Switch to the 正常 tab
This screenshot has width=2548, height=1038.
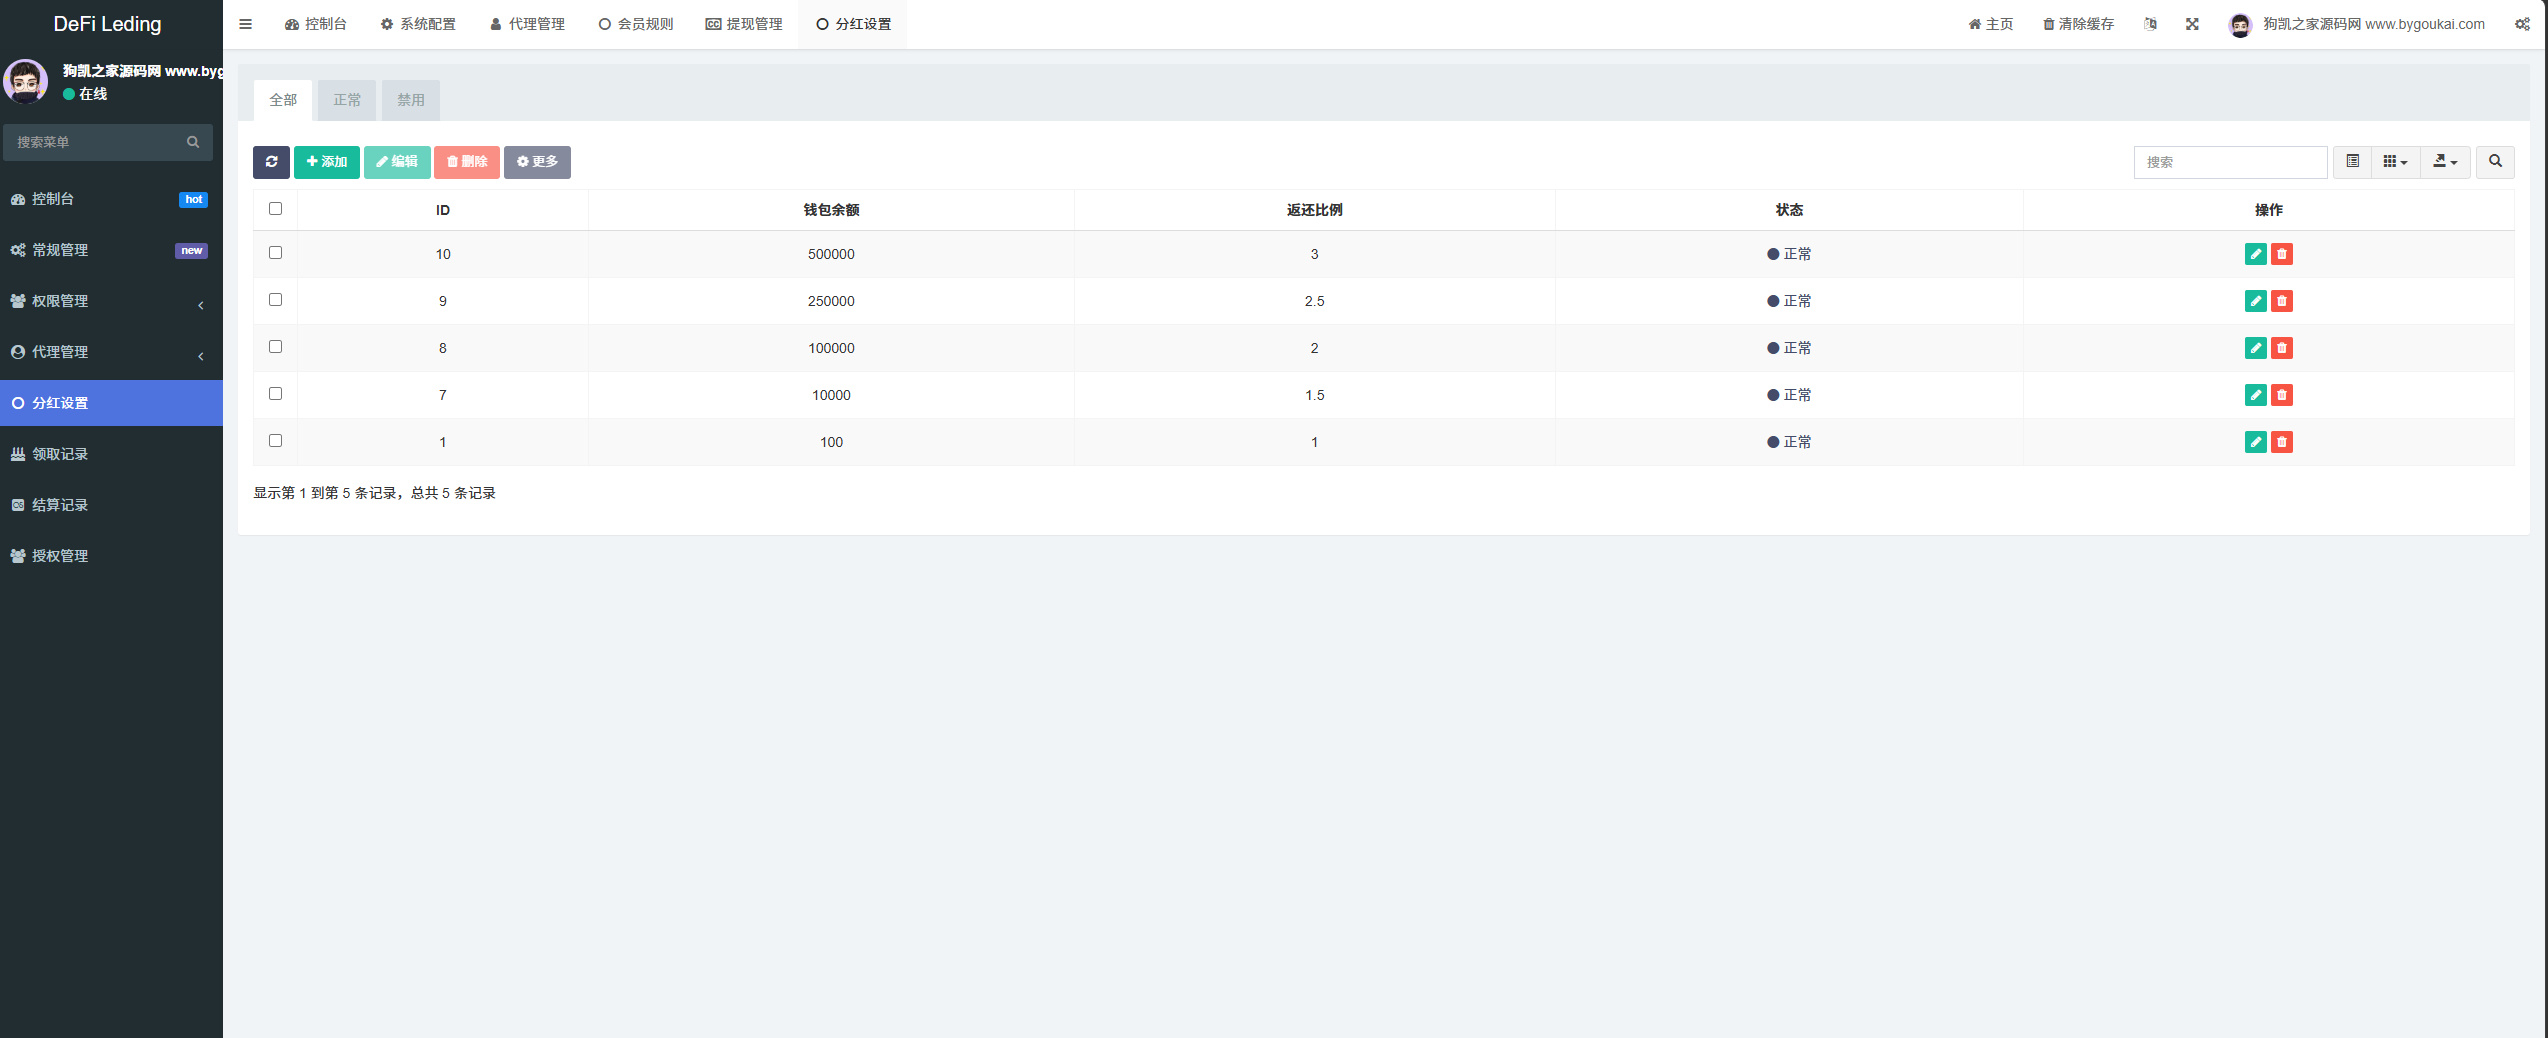347,100
